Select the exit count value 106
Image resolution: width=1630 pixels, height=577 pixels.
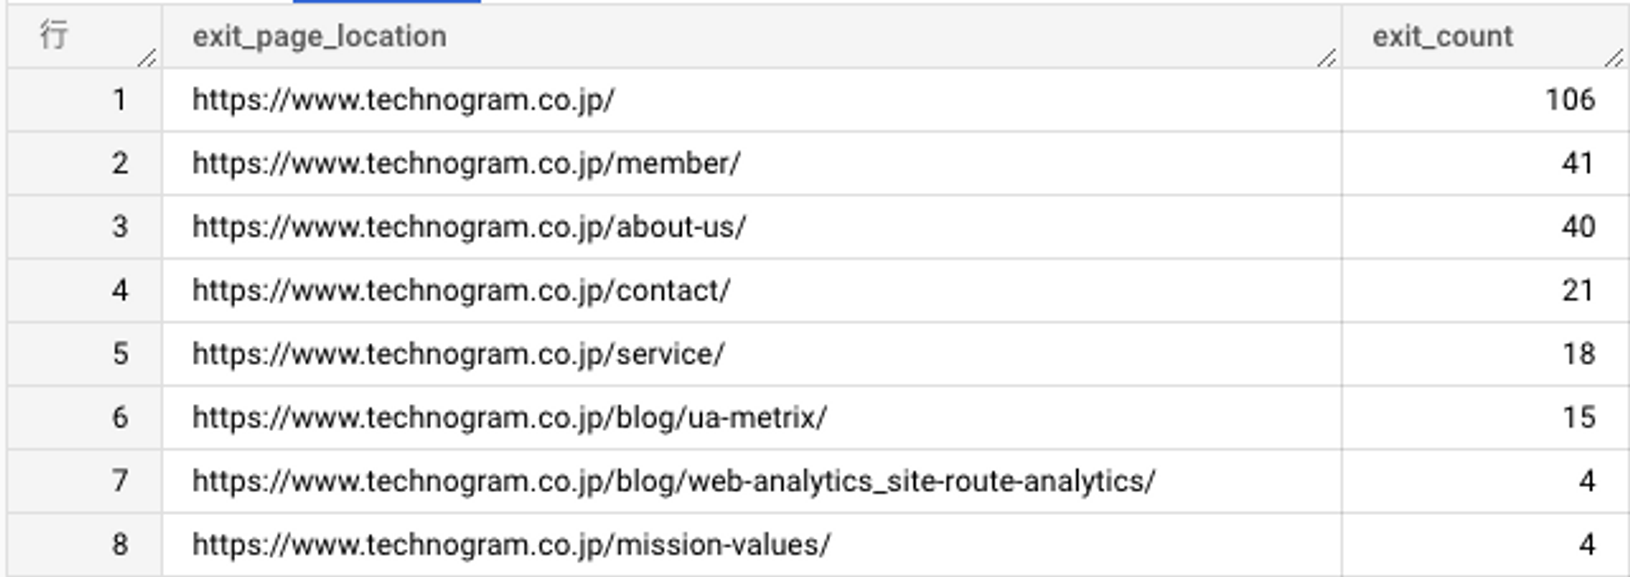pyautogui.click(x=1570, y=100)
